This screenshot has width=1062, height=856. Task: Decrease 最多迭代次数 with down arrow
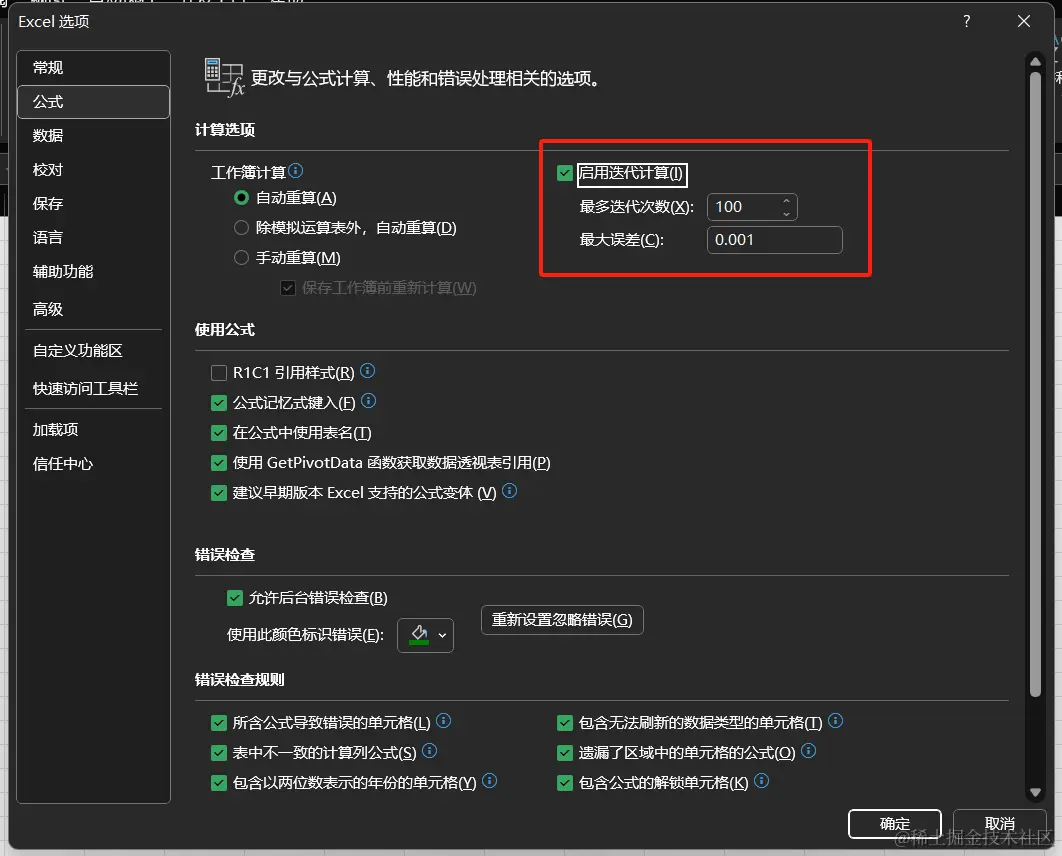tap(786, 213)
